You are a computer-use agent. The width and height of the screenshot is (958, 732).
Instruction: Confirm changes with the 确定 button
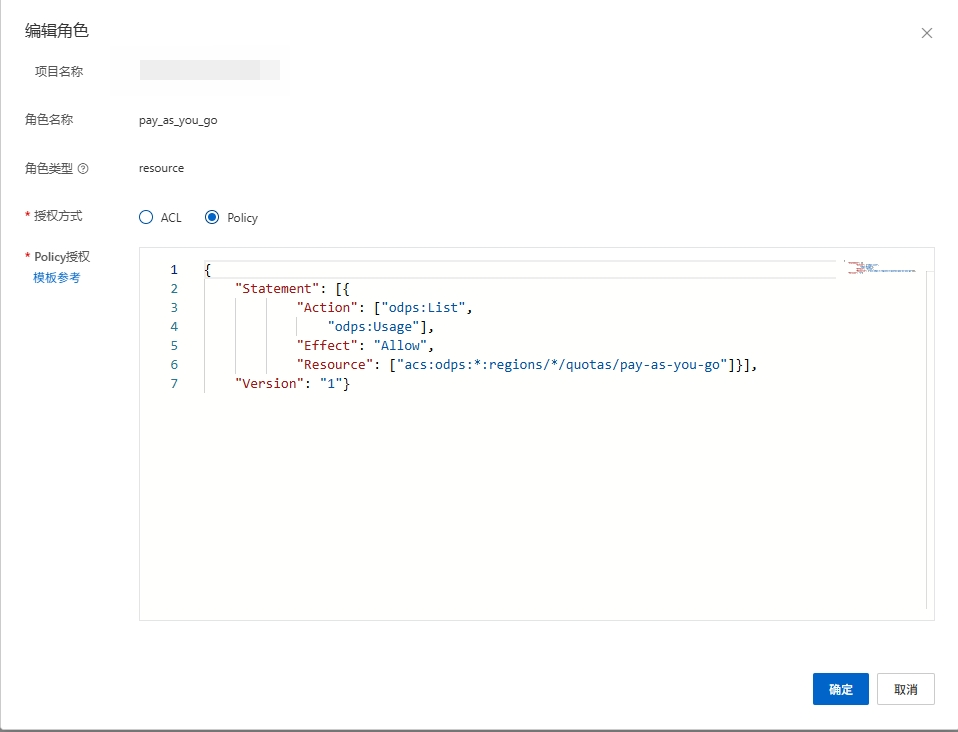[x=840, y=689]
